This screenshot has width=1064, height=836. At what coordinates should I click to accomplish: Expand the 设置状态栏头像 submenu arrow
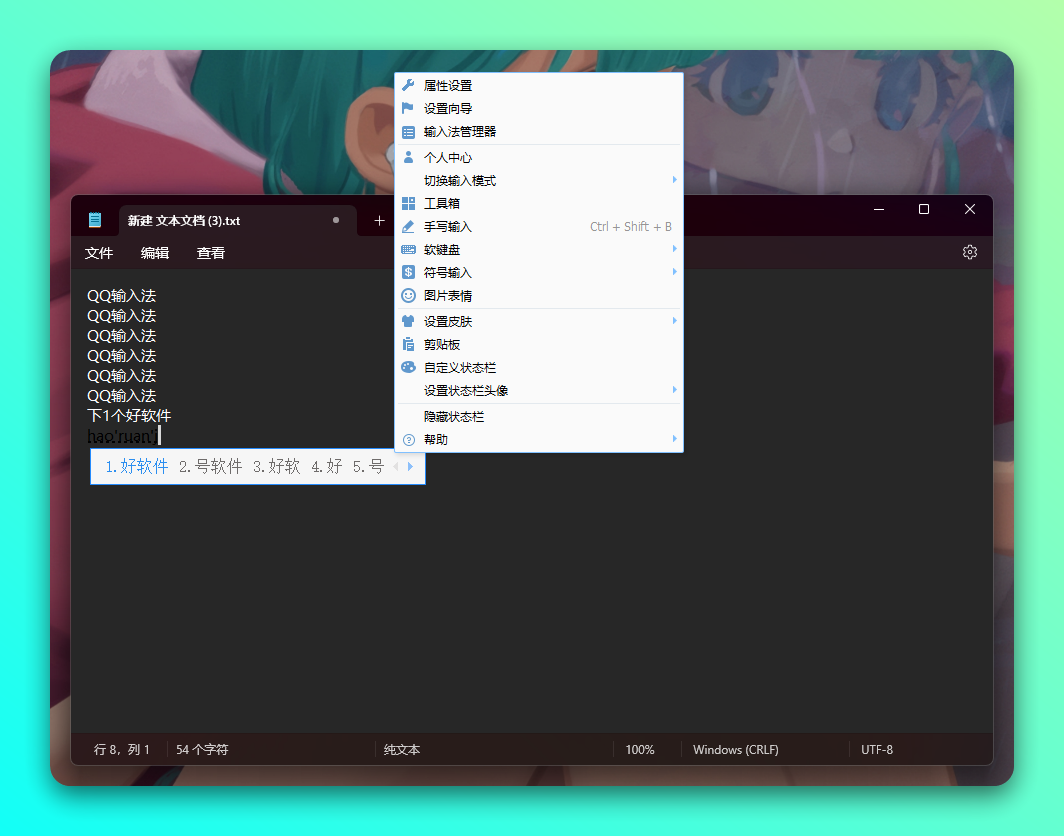click(x=674, y=390)
